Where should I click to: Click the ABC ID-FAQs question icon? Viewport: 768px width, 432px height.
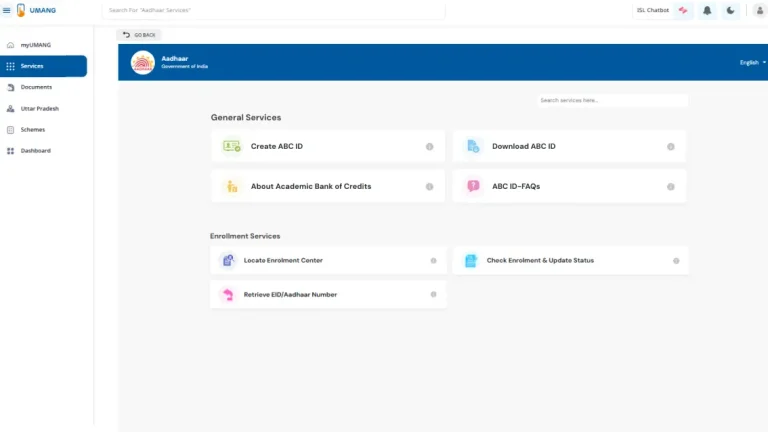473,186
